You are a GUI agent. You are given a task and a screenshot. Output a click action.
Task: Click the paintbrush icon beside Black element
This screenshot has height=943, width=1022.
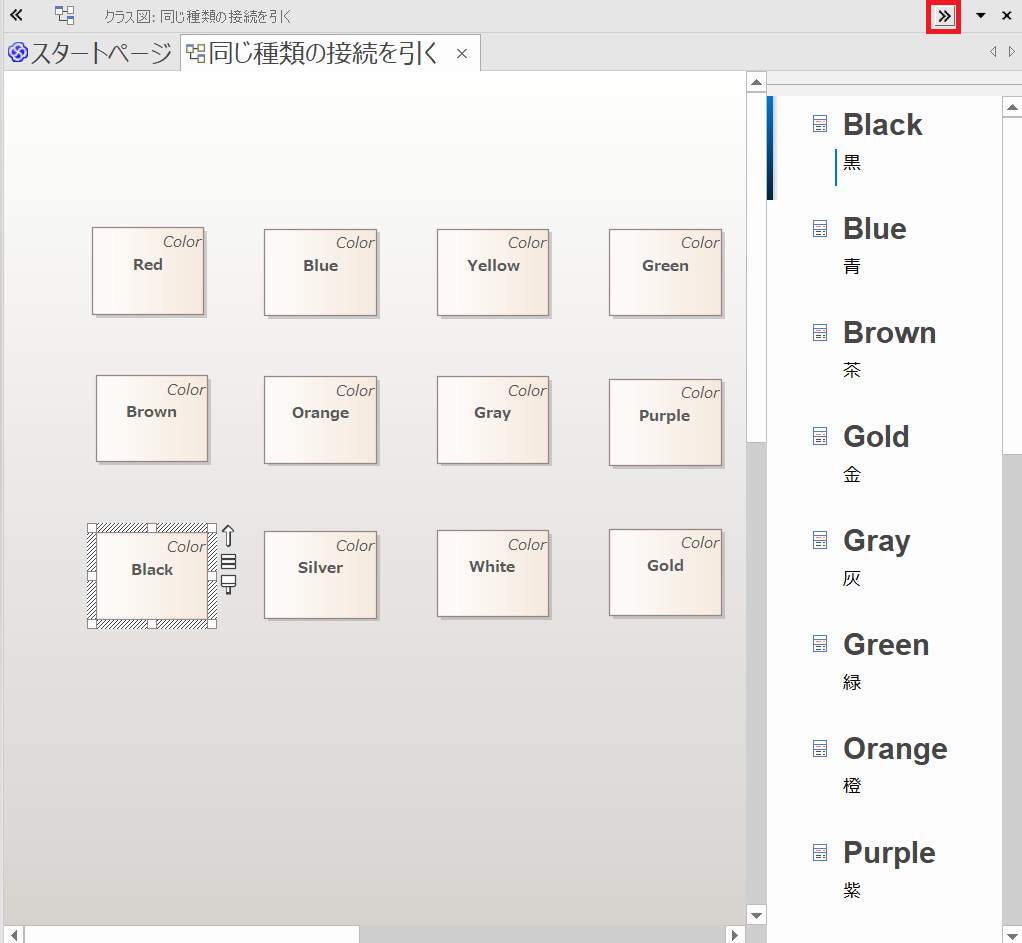click(x=228, y=584)
